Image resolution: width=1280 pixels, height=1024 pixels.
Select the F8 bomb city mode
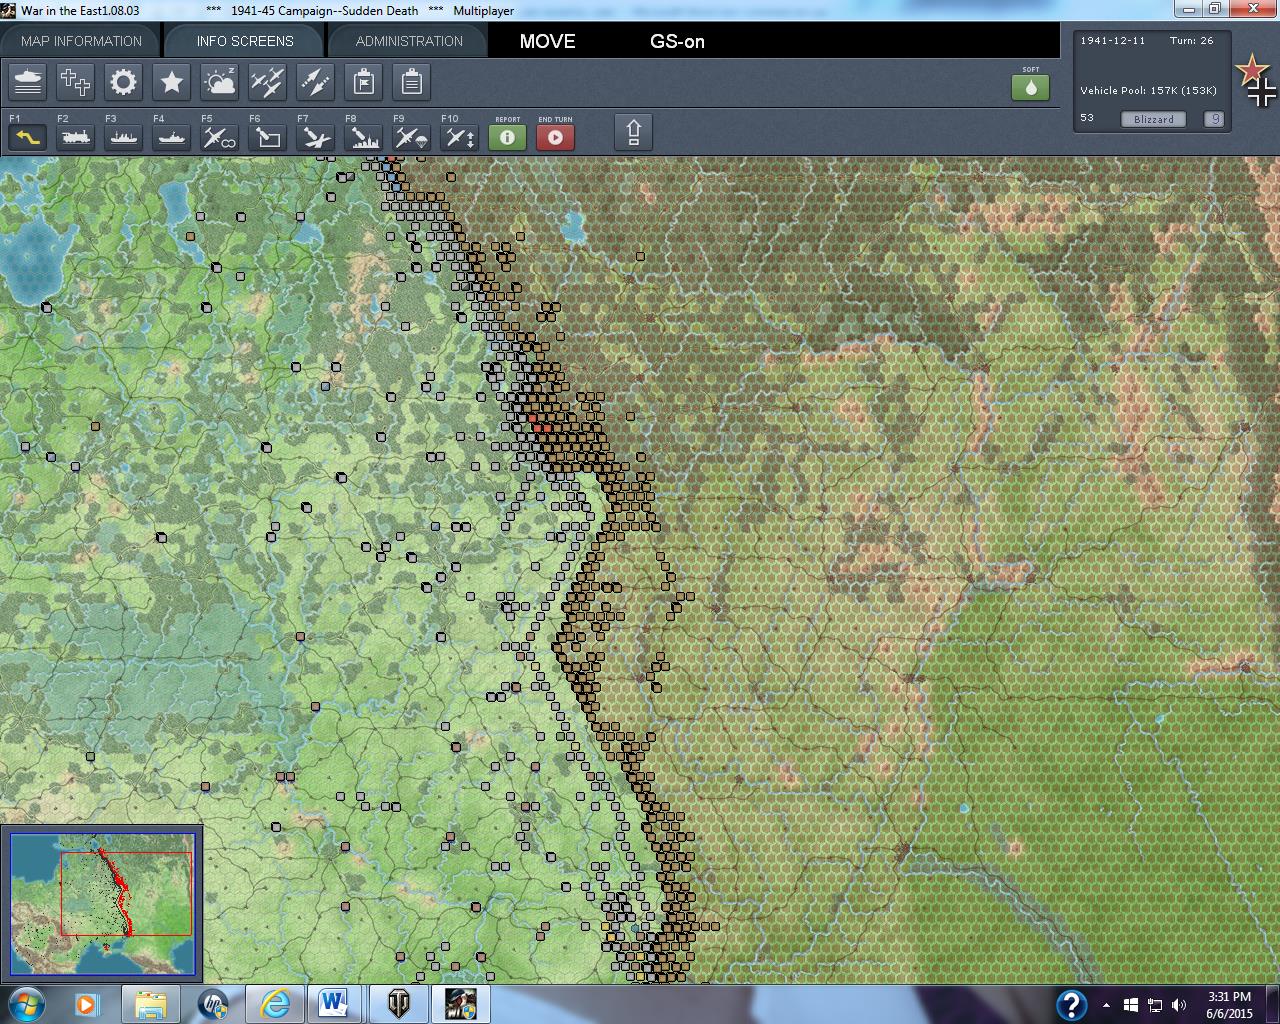click(x=364, y=137)
